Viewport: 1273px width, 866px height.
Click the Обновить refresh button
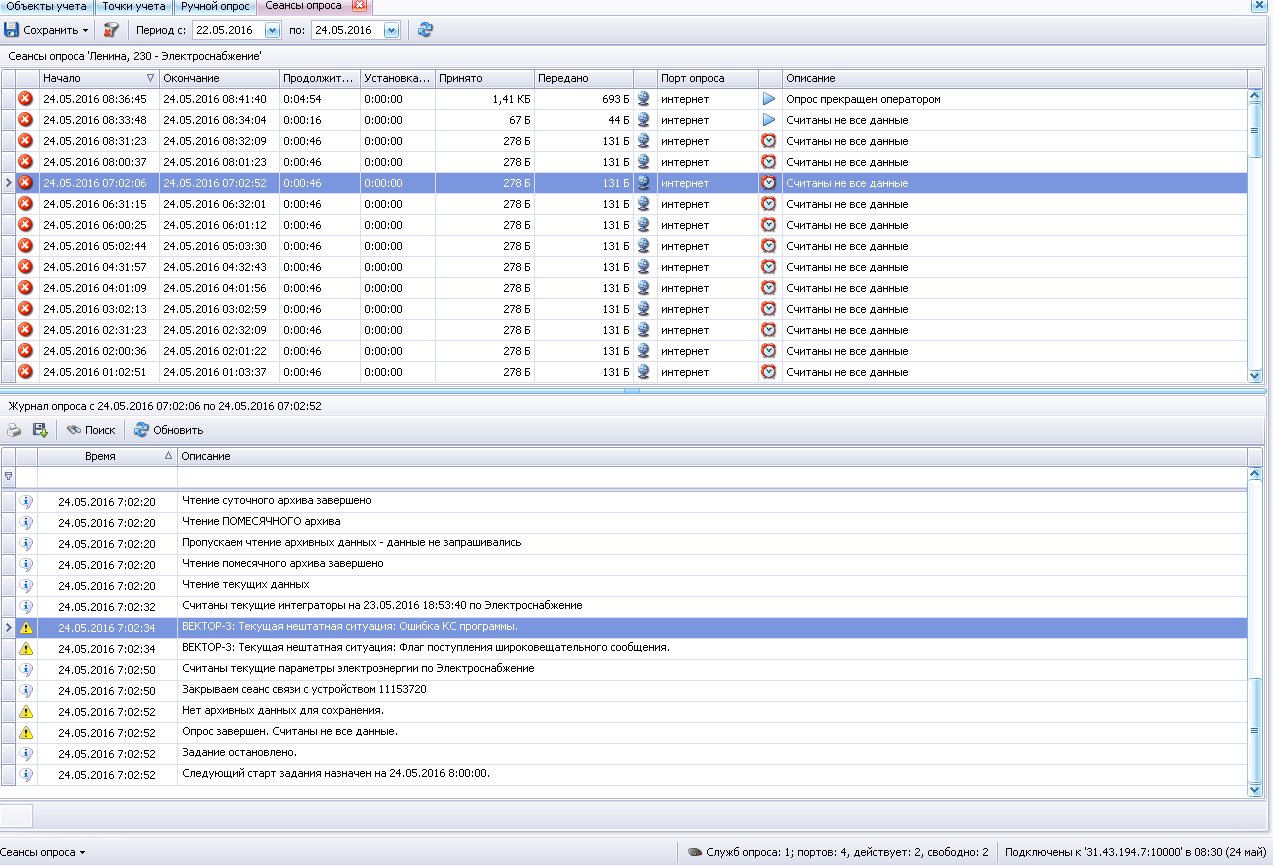pos(168,430)
